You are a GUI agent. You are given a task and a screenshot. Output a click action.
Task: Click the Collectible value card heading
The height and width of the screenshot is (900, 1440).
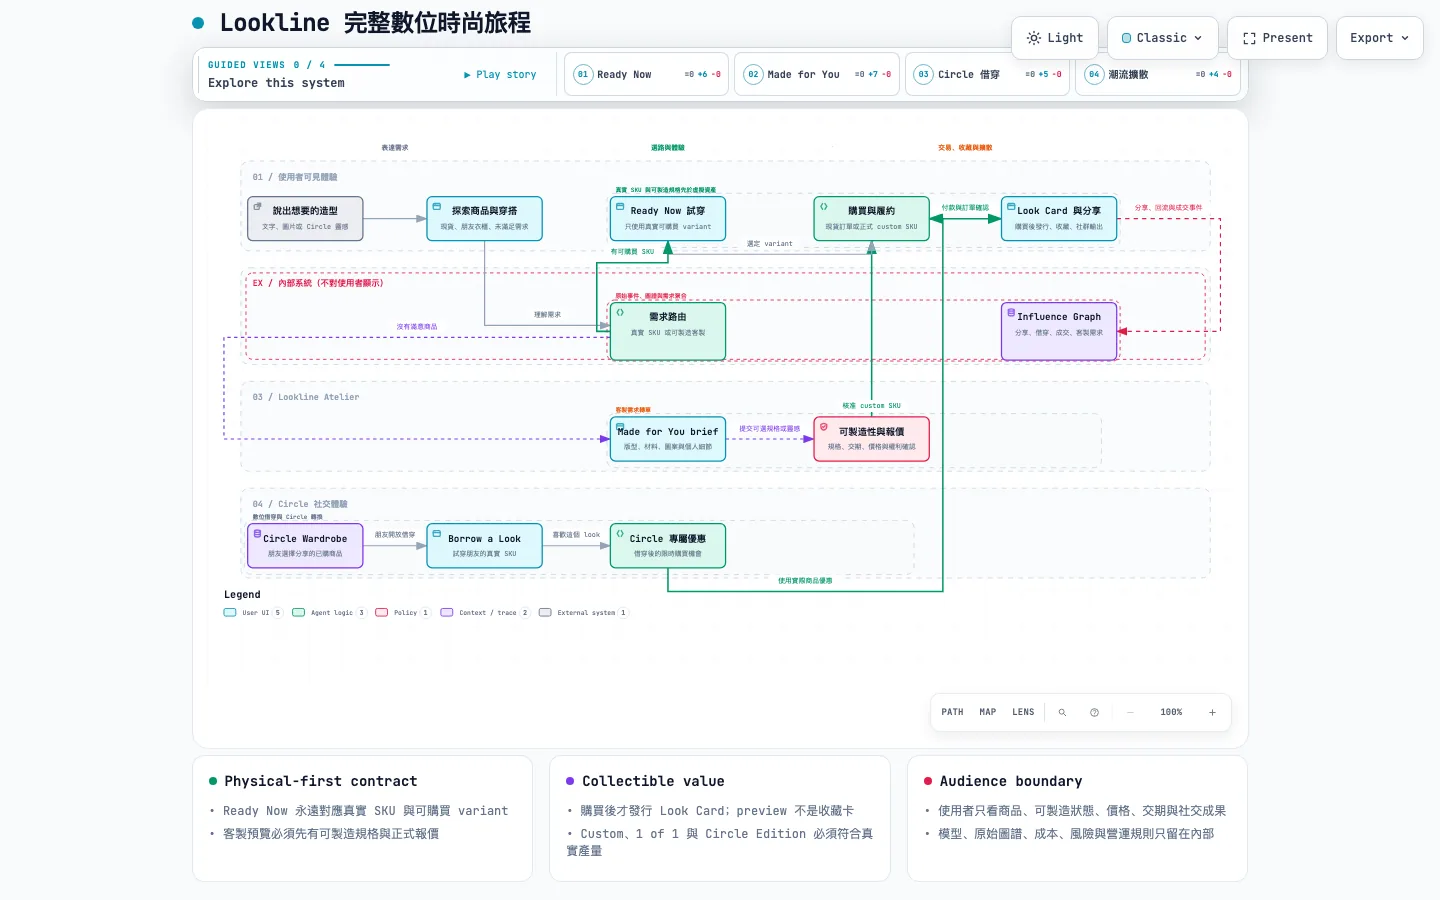pos(653,781)
